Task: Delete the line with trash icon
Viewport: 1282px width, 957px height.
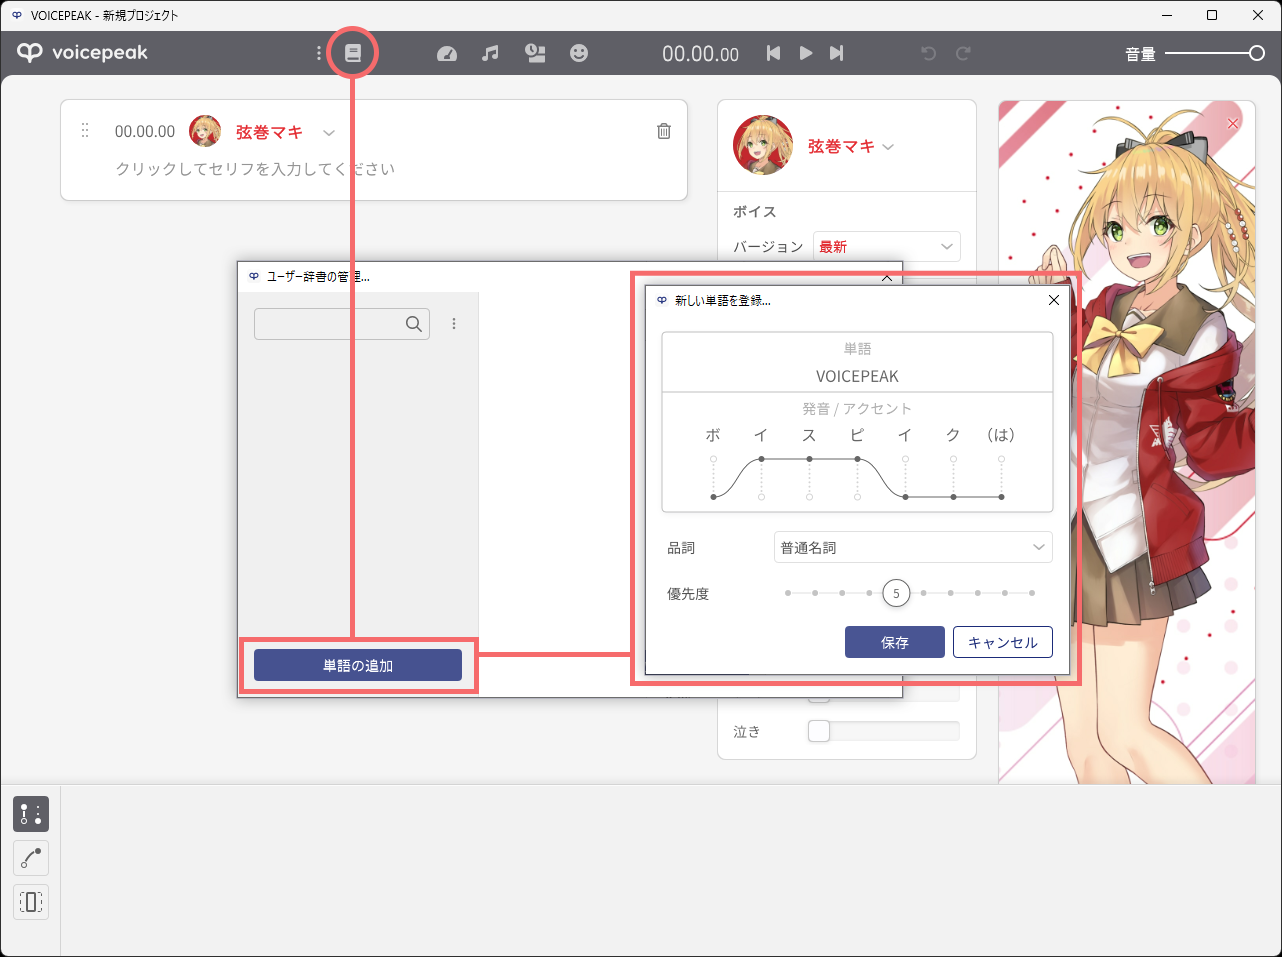Action: click(x=664, y=131)
